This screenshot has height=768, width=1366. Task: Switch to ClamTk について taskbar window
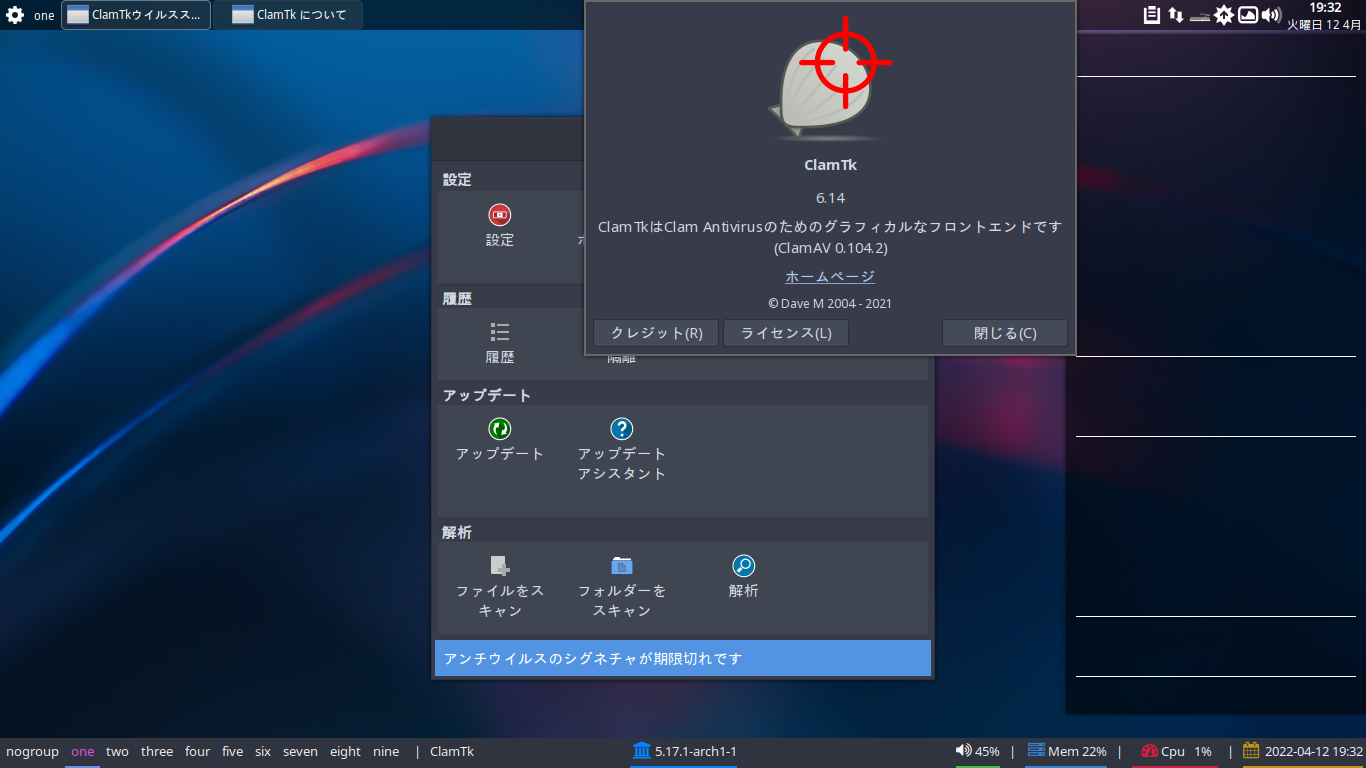(287, 15)
